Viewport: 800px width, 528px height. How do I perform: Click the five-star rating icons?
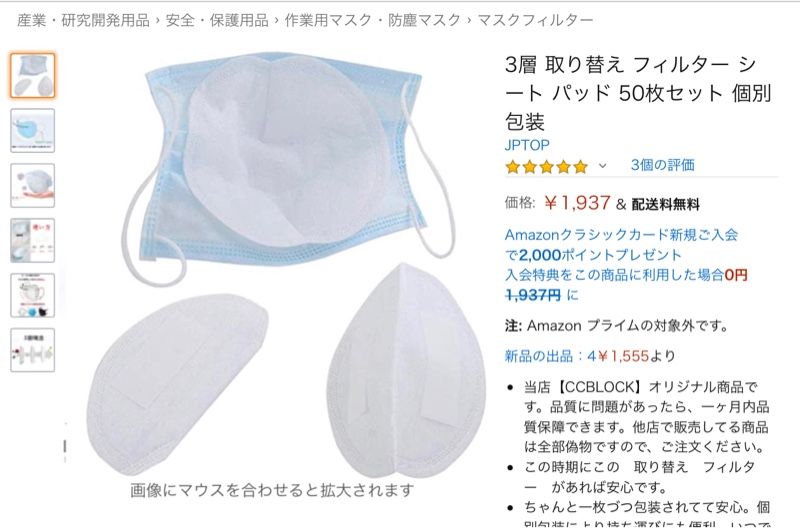coord(546,166)
